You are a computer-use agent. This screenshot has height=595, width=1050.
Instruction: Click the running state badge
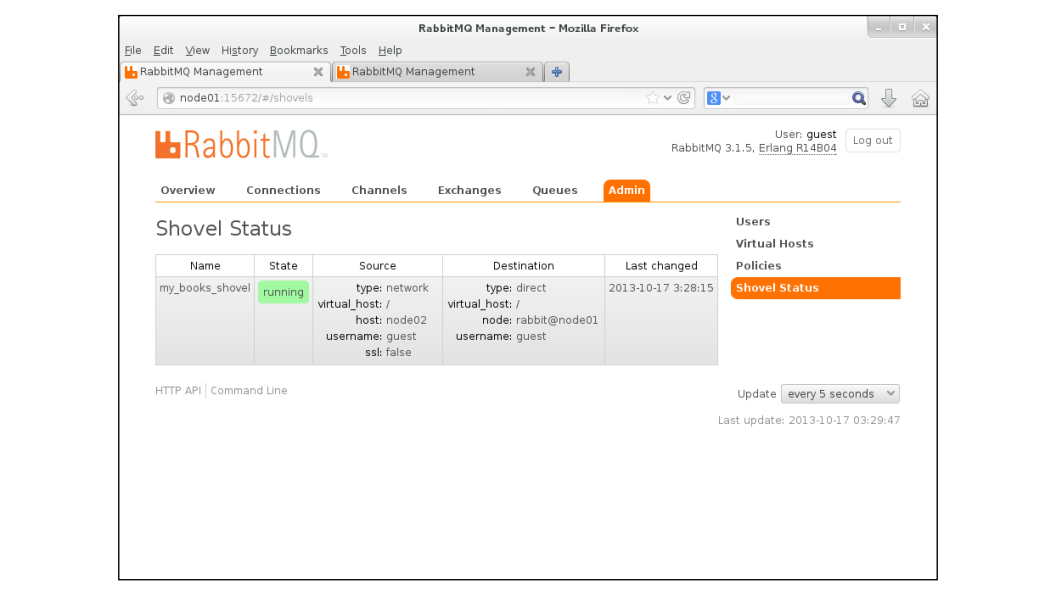click(283, 292)
